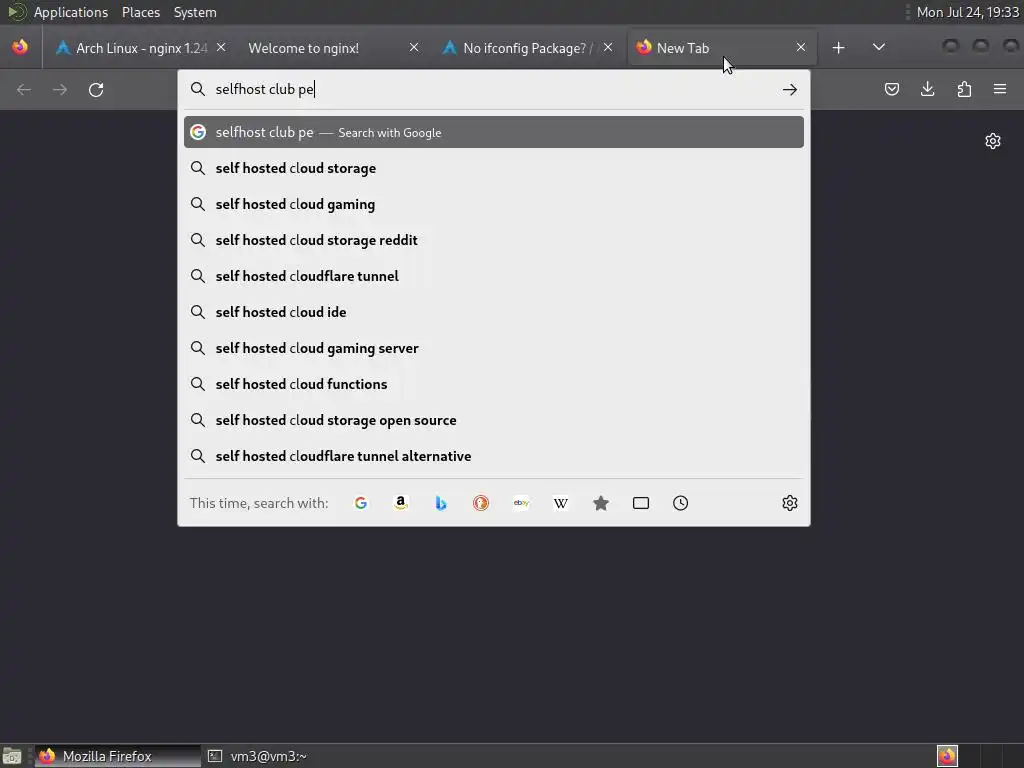This screenshot has width=1024, height=768.
Task: Choose suggestion 'self hosted cloud functions'
Action: pyautogui.click(x=494, y=384)
